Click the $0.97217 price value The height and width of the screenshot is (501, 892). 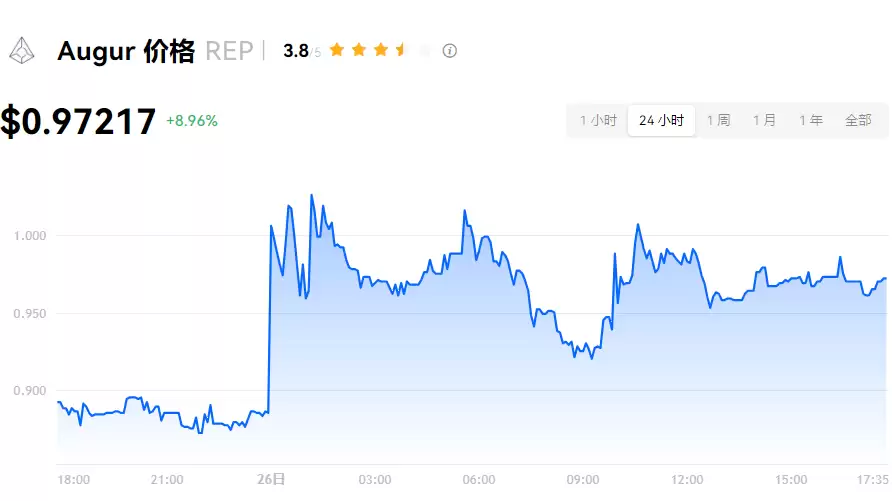point(78,121)
